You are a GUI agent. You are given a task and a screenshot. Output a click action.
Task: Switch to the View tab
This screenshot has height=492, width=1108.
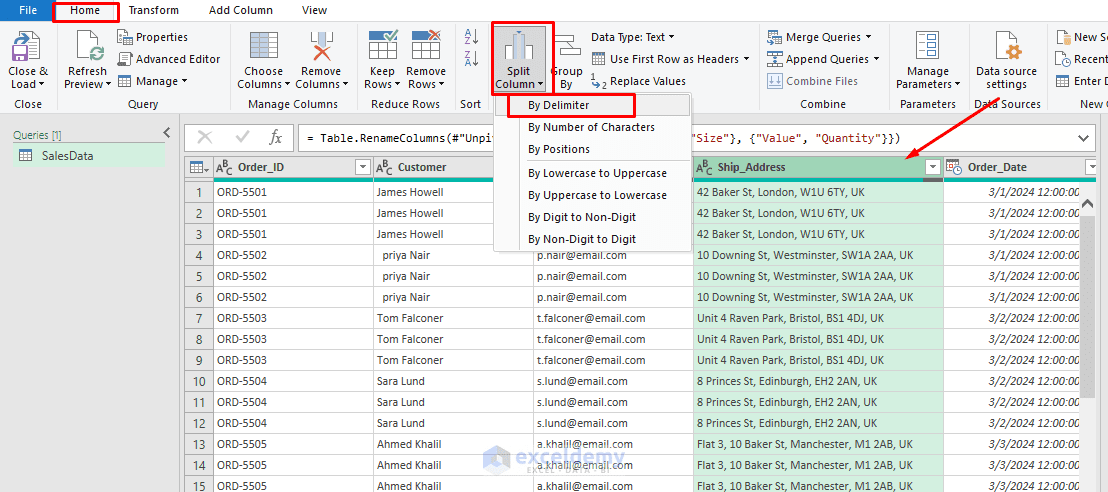(314, 10)
